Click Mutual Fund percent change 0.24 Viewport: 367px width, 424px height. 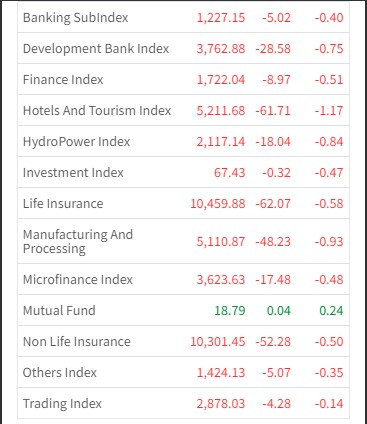331,311
